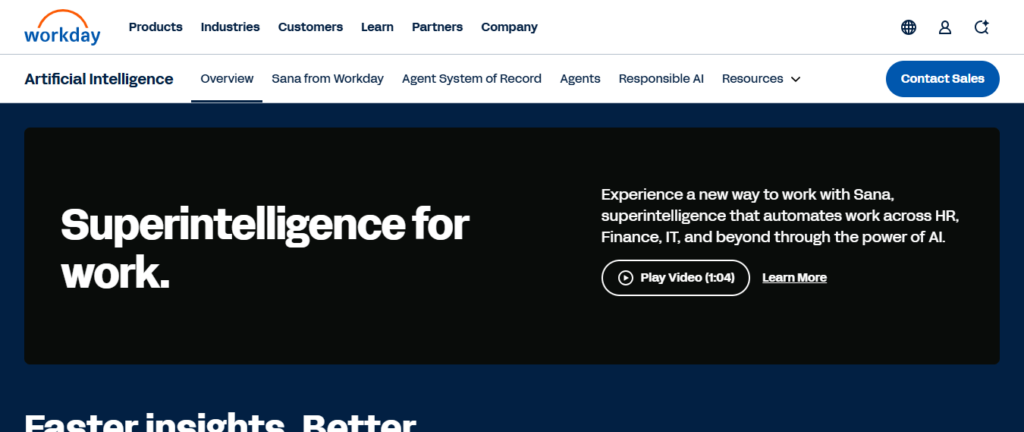Open the Company menu
The height and width of the screenshot is (432, 1024).
[x=509, y=27]
